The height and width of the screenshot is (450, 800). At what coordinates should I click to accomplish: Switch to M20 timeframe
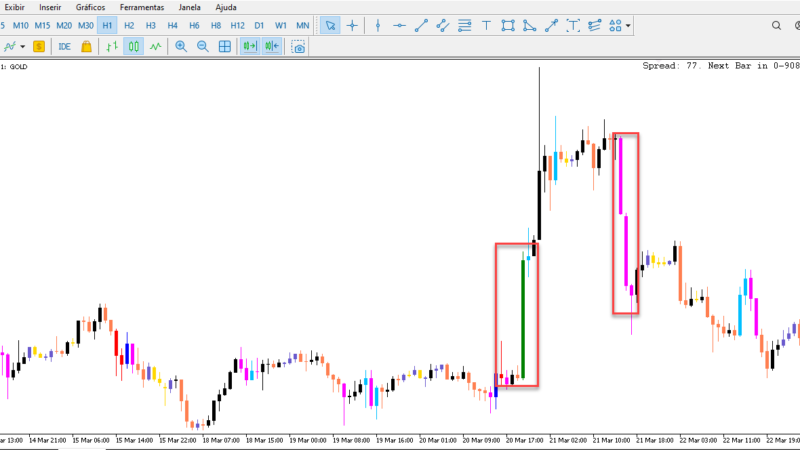click(x=64, y=26)
